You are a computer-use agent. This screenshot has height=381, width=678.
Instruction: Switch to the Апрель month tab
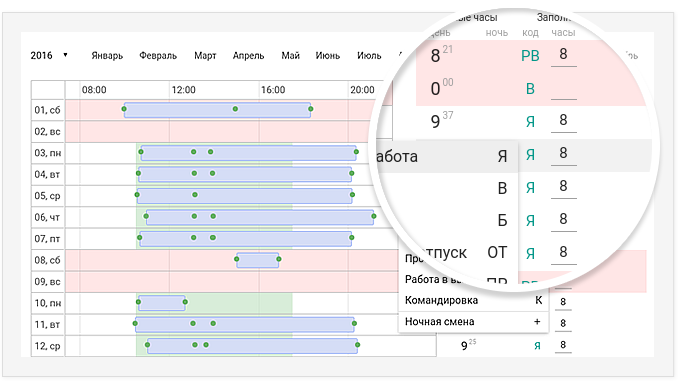[x=248, y=56]
